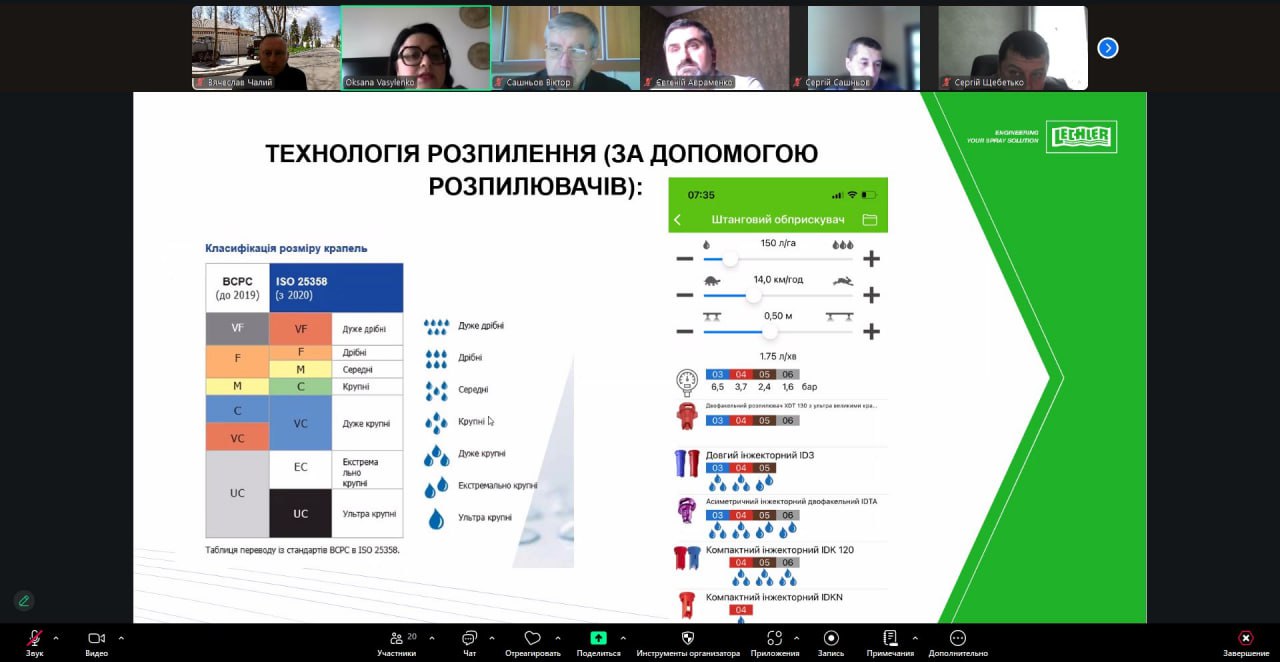Screen dimensions: 1280x662
Task: Open the Чат chat panel
Action: click(x=469, y=638)
